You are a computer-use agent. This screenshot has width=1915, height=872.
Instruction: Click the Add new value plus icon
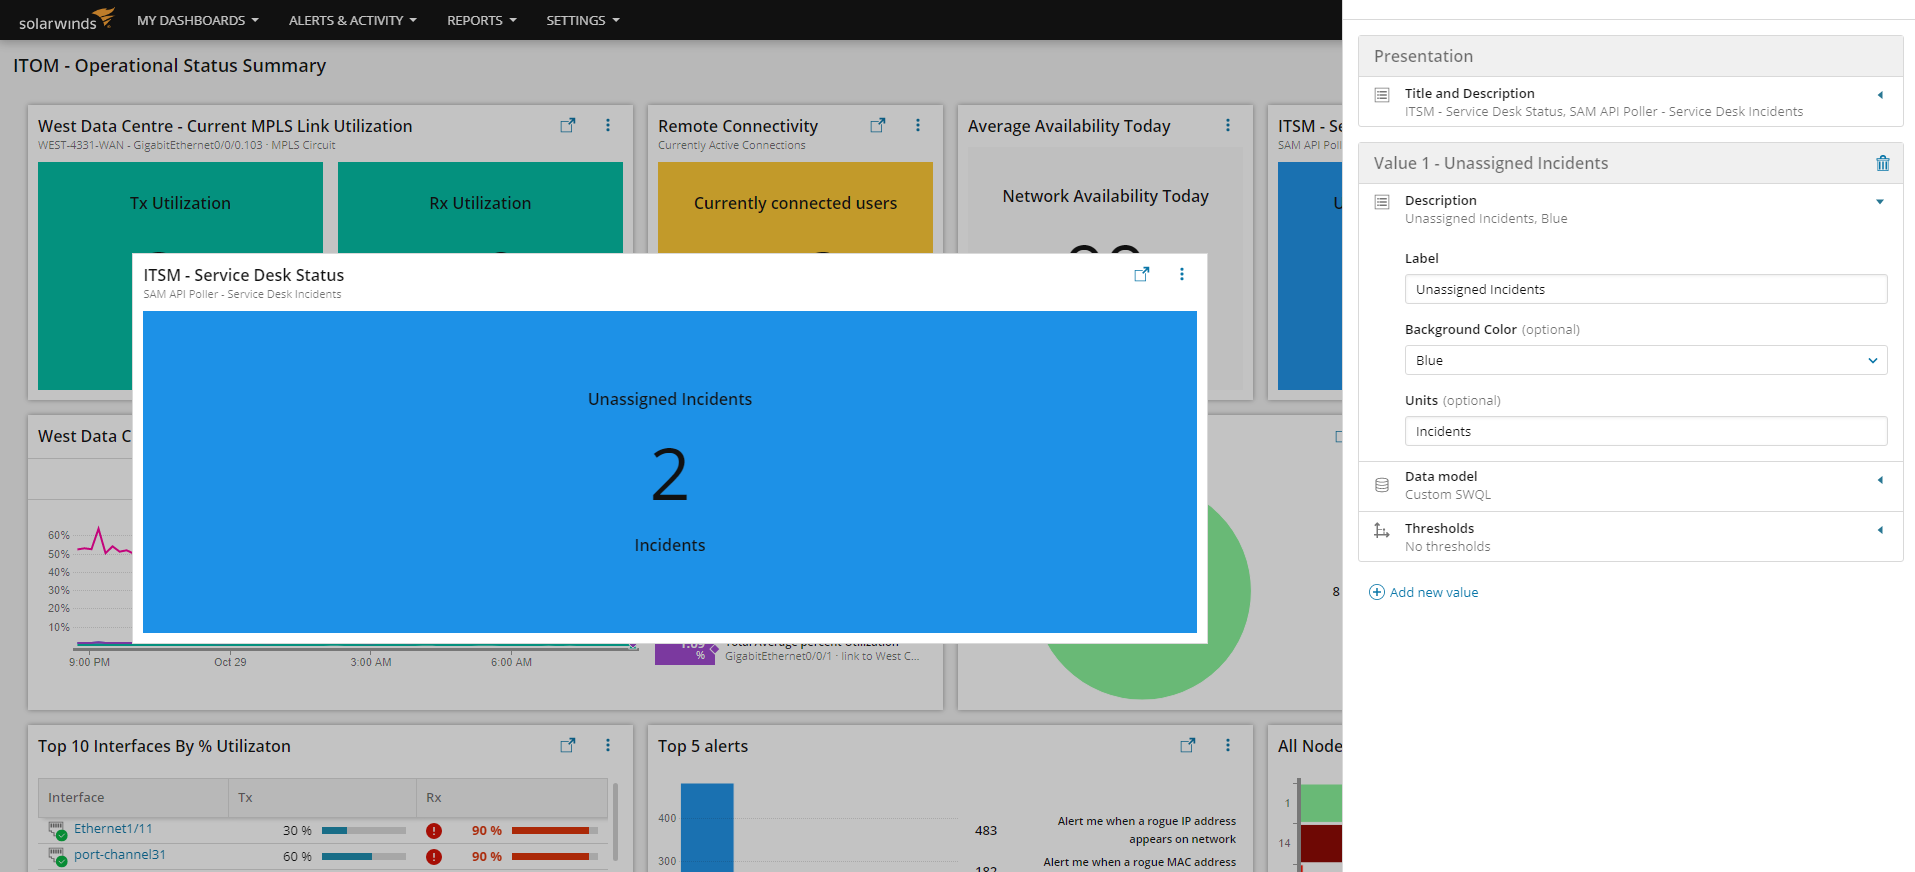tap(1377, 592)
